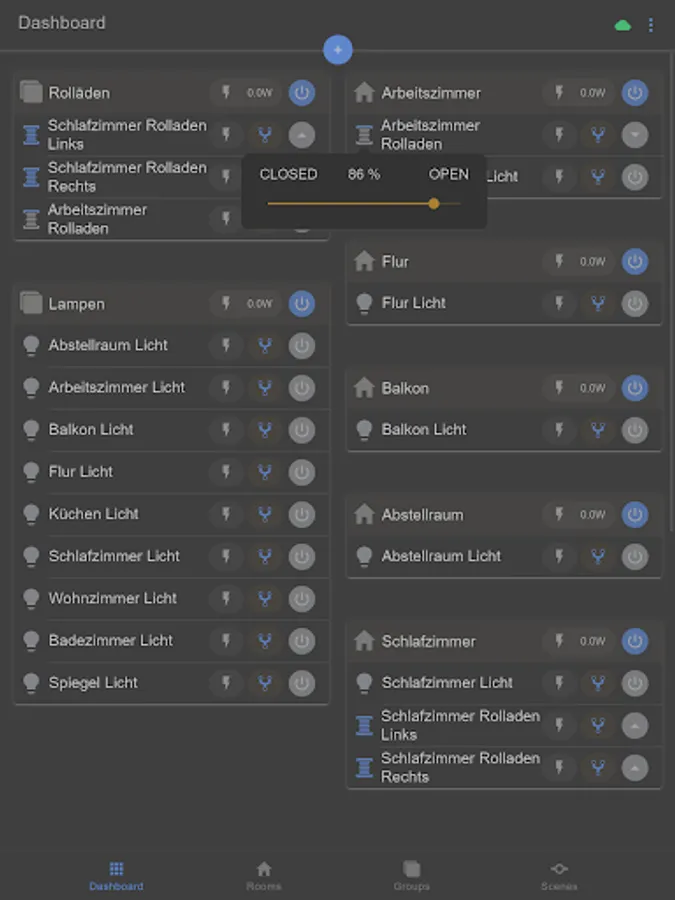This screenshot has height=900, width=675.
Task: Click the OPEN label in the shutter popup
Action: 447,174
